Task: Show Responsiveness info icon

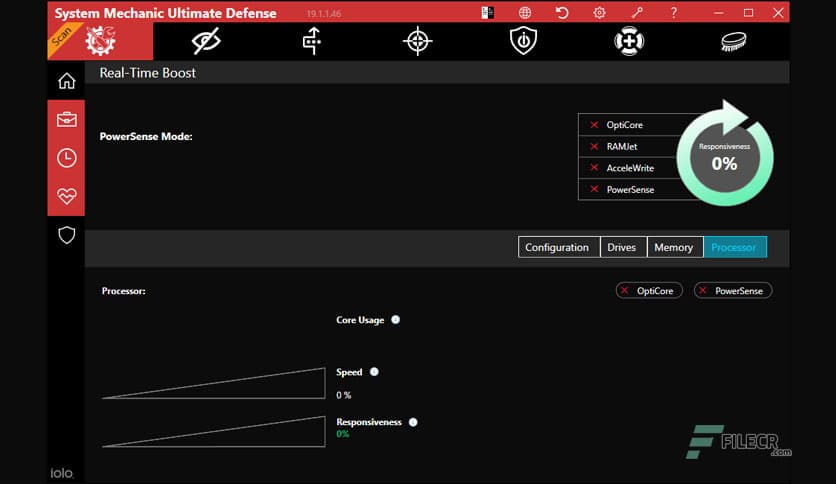Action: tap(413, 422)
